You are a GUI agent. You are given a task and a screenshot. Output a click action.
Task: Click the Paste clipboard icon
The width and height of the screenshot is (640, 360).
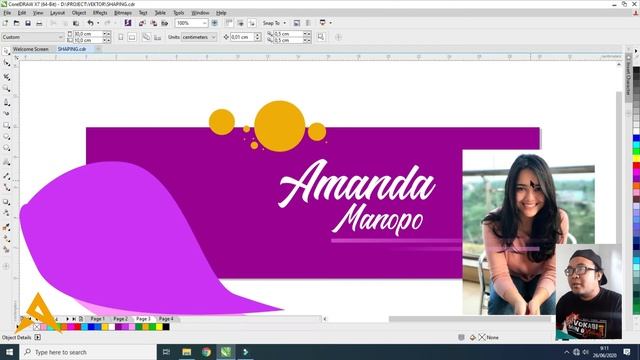(x=76, y=23)
